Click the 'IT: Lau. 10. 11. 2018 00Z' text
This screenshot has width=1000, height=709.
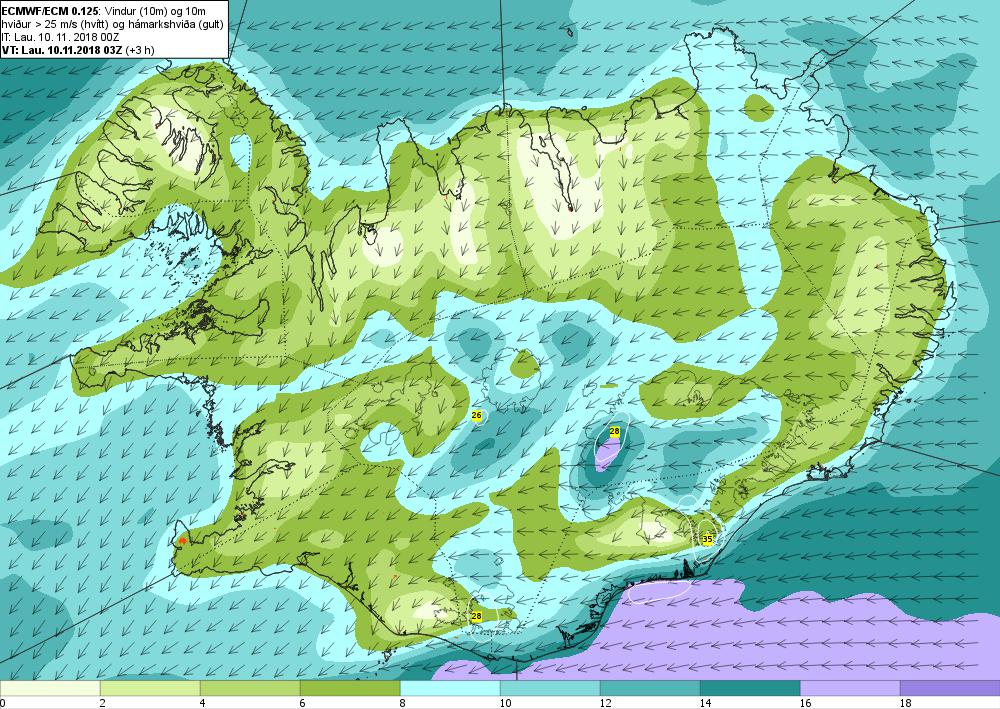pos(61,37)
